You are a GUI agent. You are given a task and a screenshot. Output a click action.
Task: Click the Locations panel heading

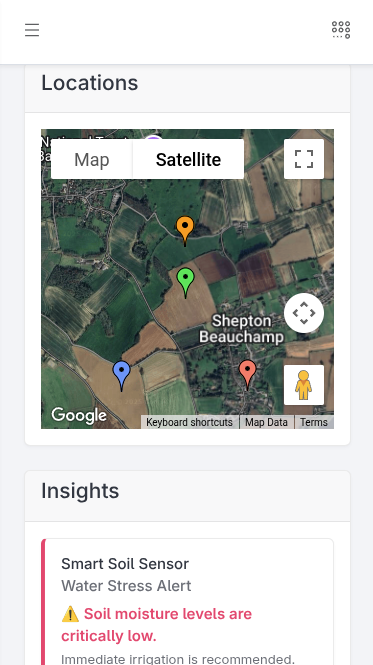(90, 83)
